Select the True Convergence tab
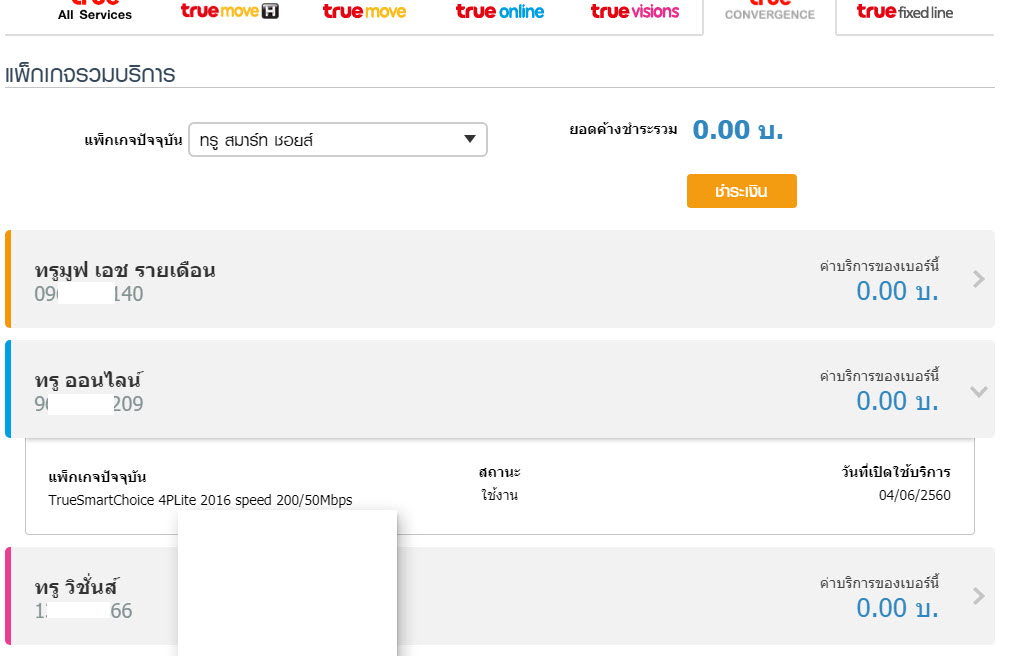The image size is (1015, 656). 770,11
